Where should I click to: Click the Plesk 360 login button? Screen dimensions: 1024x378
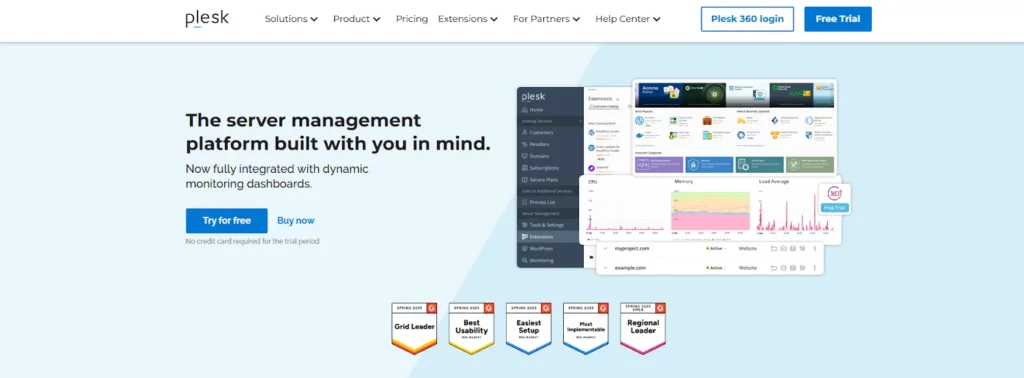tap(747, 19)
